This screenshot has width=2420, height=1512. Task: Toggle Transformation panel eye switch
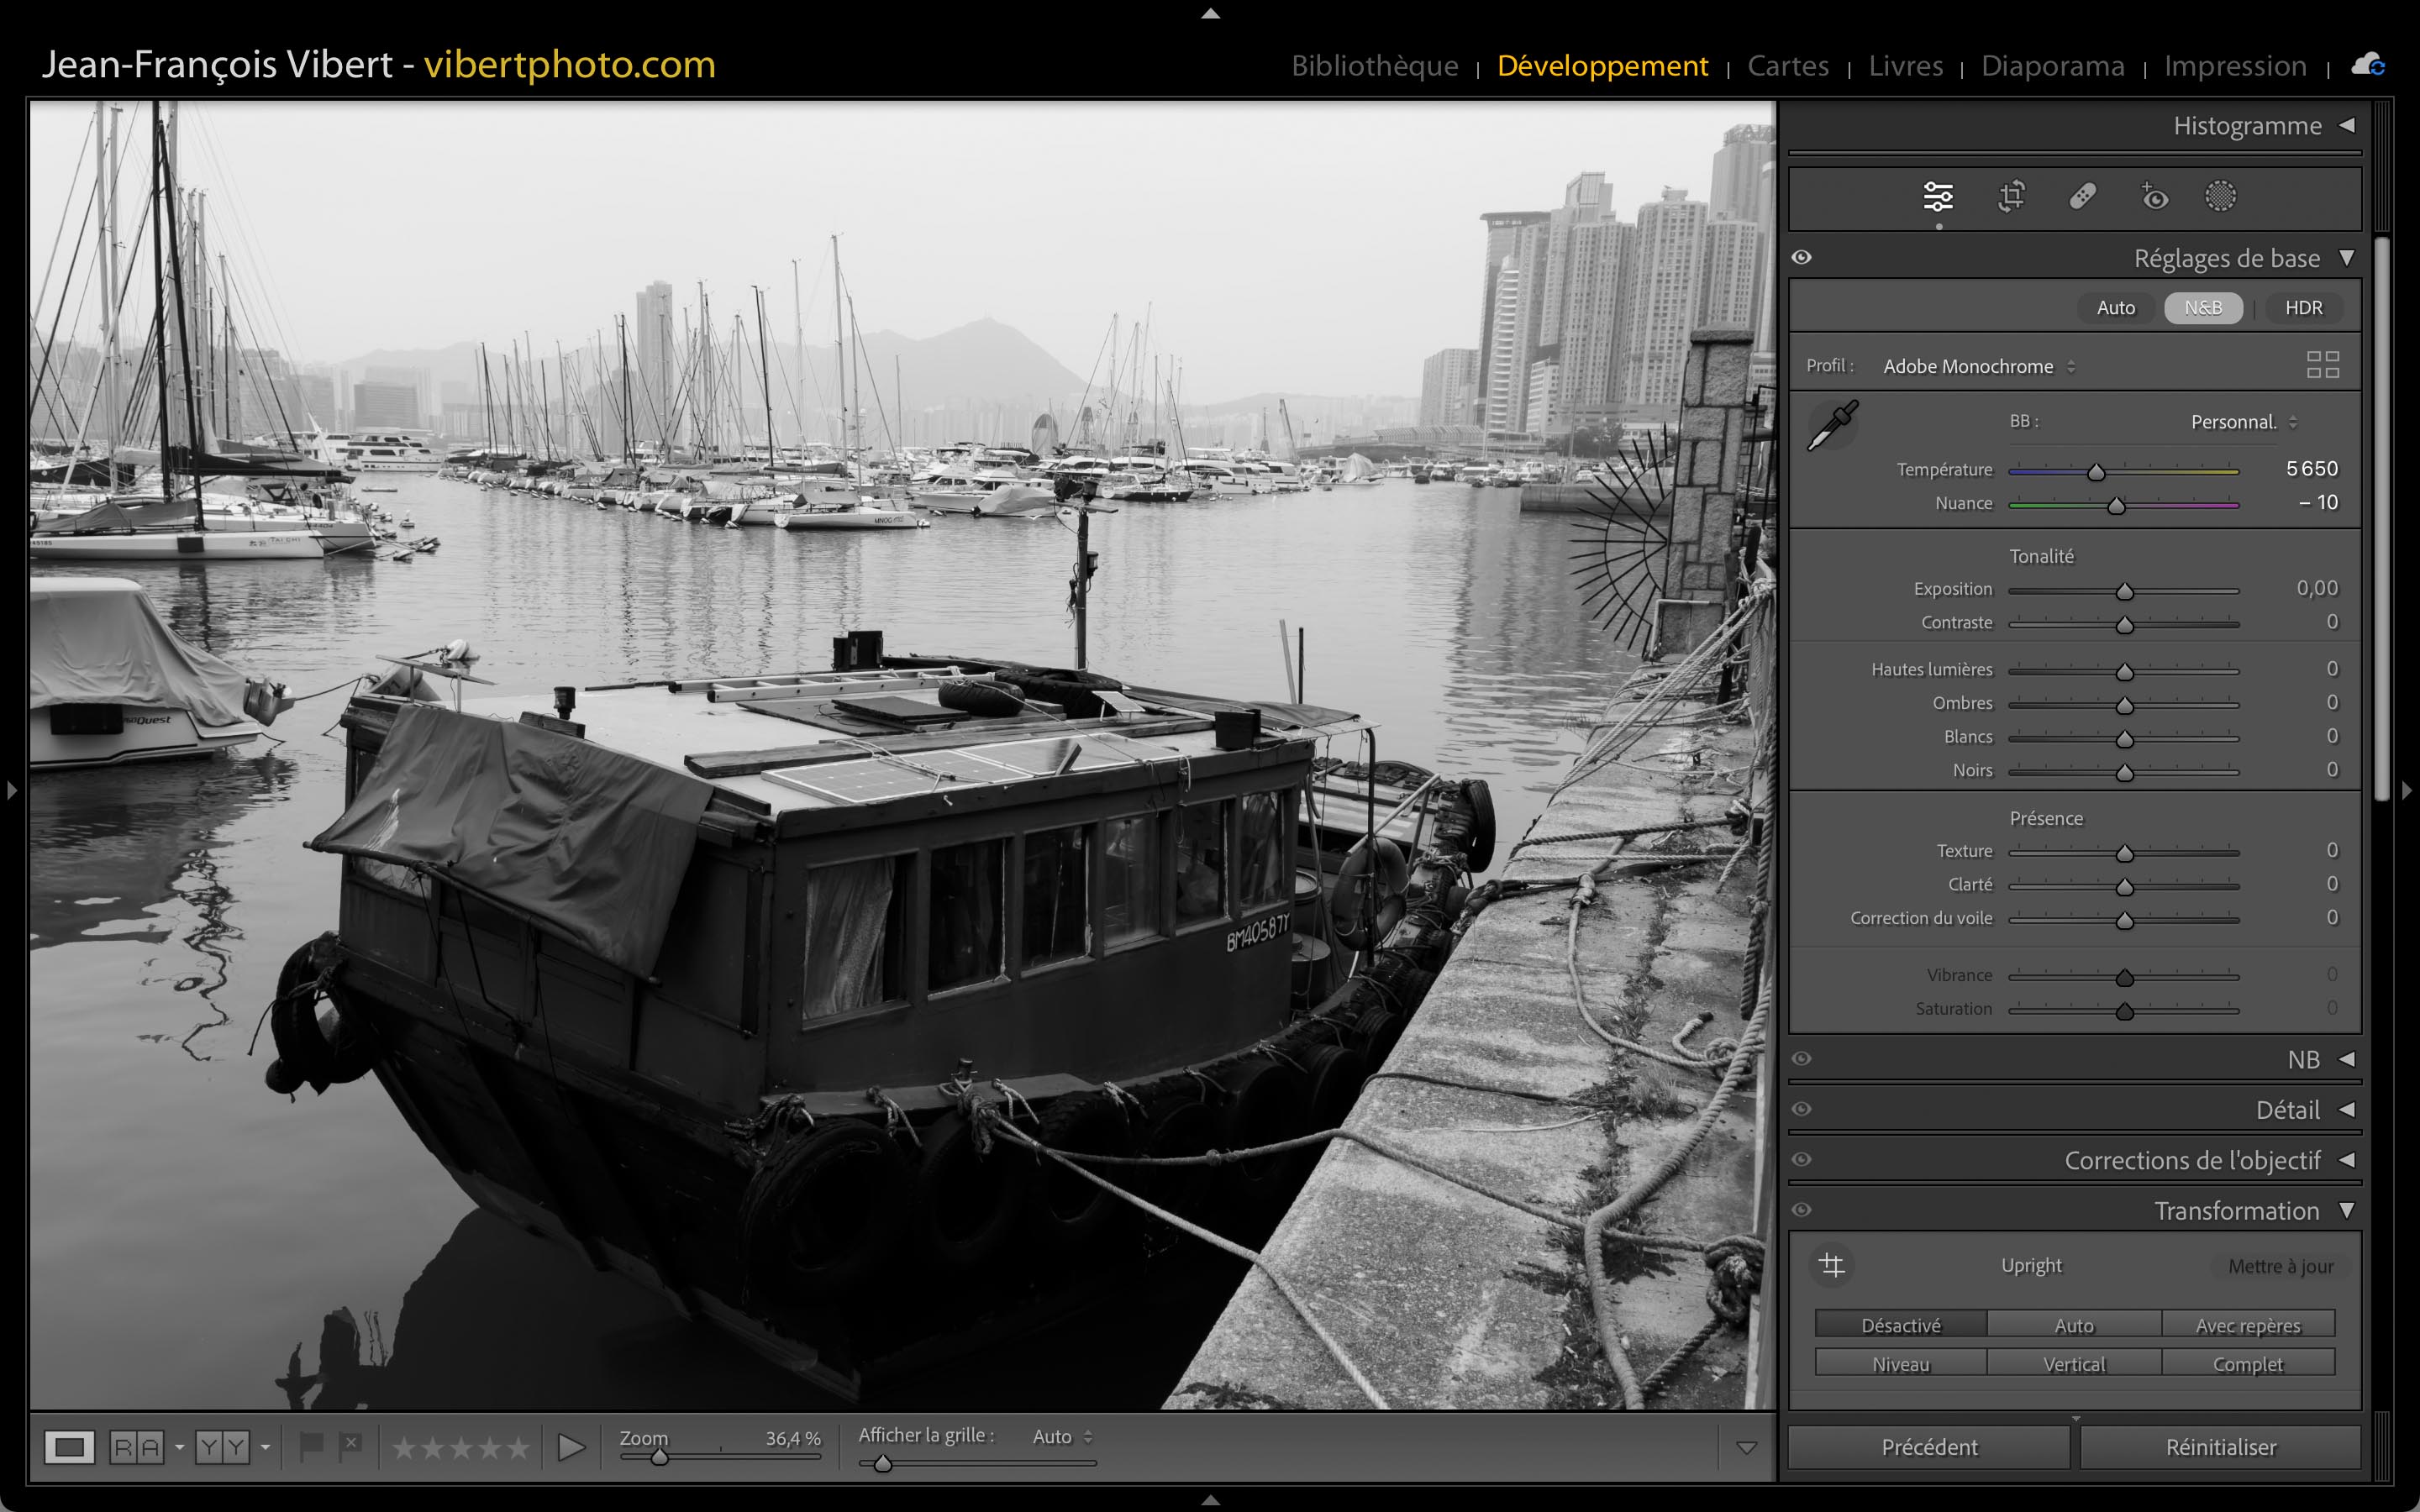(1802, 1210)
